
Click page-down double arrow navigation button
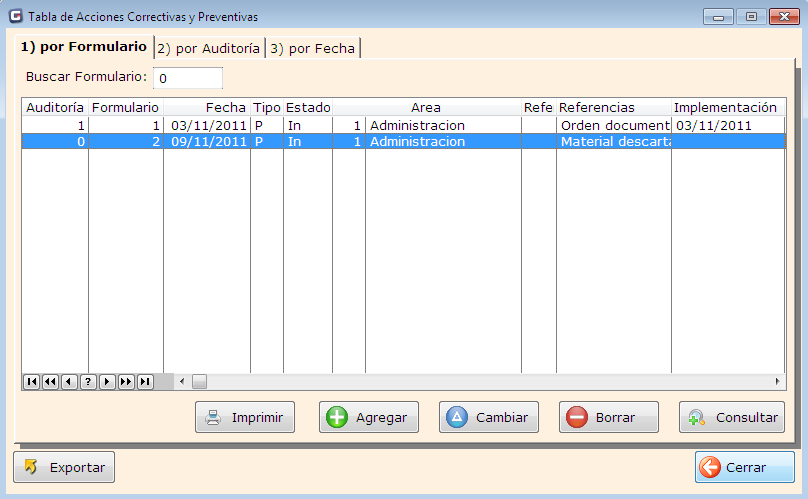pyautogui.click(x=126, y=381)
